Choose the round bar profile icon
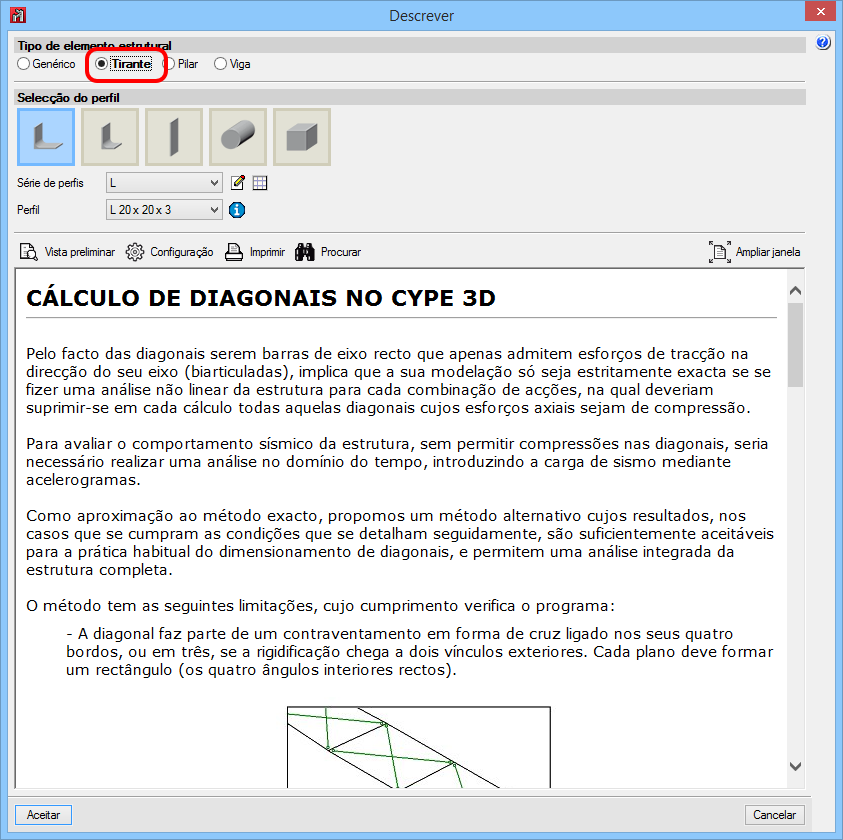Image resolution: width=843 pixels, height=840 pixels. (x=238, y=137)
